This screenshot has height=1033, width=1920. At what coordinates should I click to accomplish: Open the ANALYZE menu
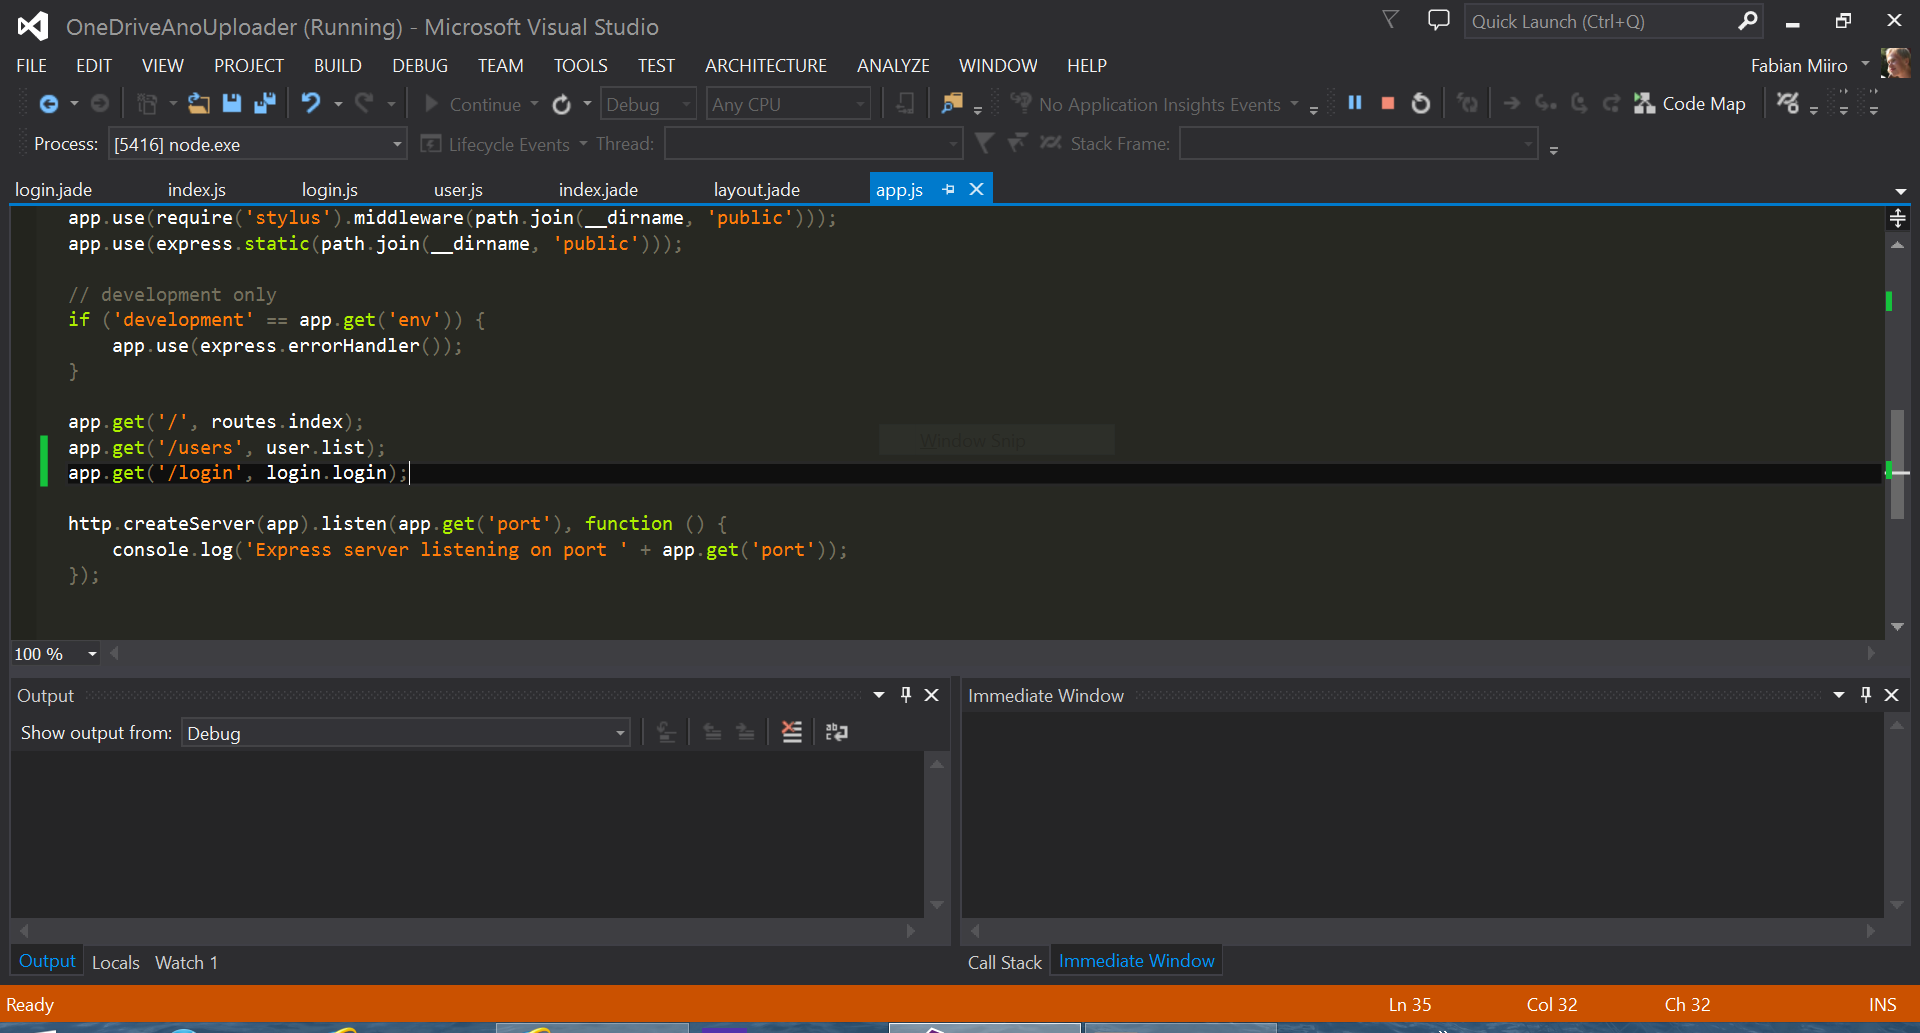[893, 66]
